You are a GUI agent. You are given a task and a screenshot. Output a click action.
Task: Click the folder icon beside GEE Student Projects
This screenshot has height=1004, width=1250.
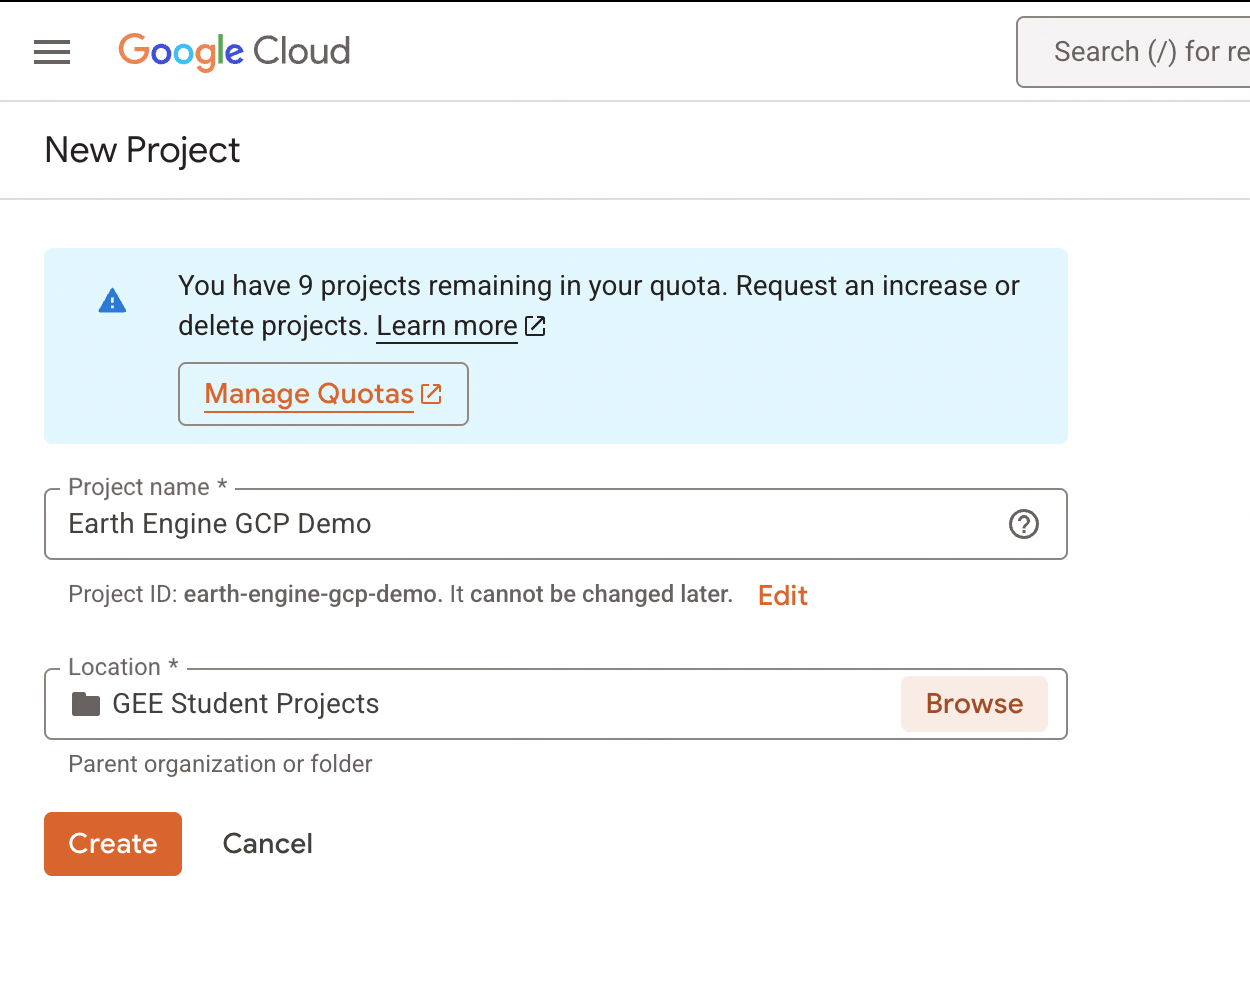coord(86,703)
